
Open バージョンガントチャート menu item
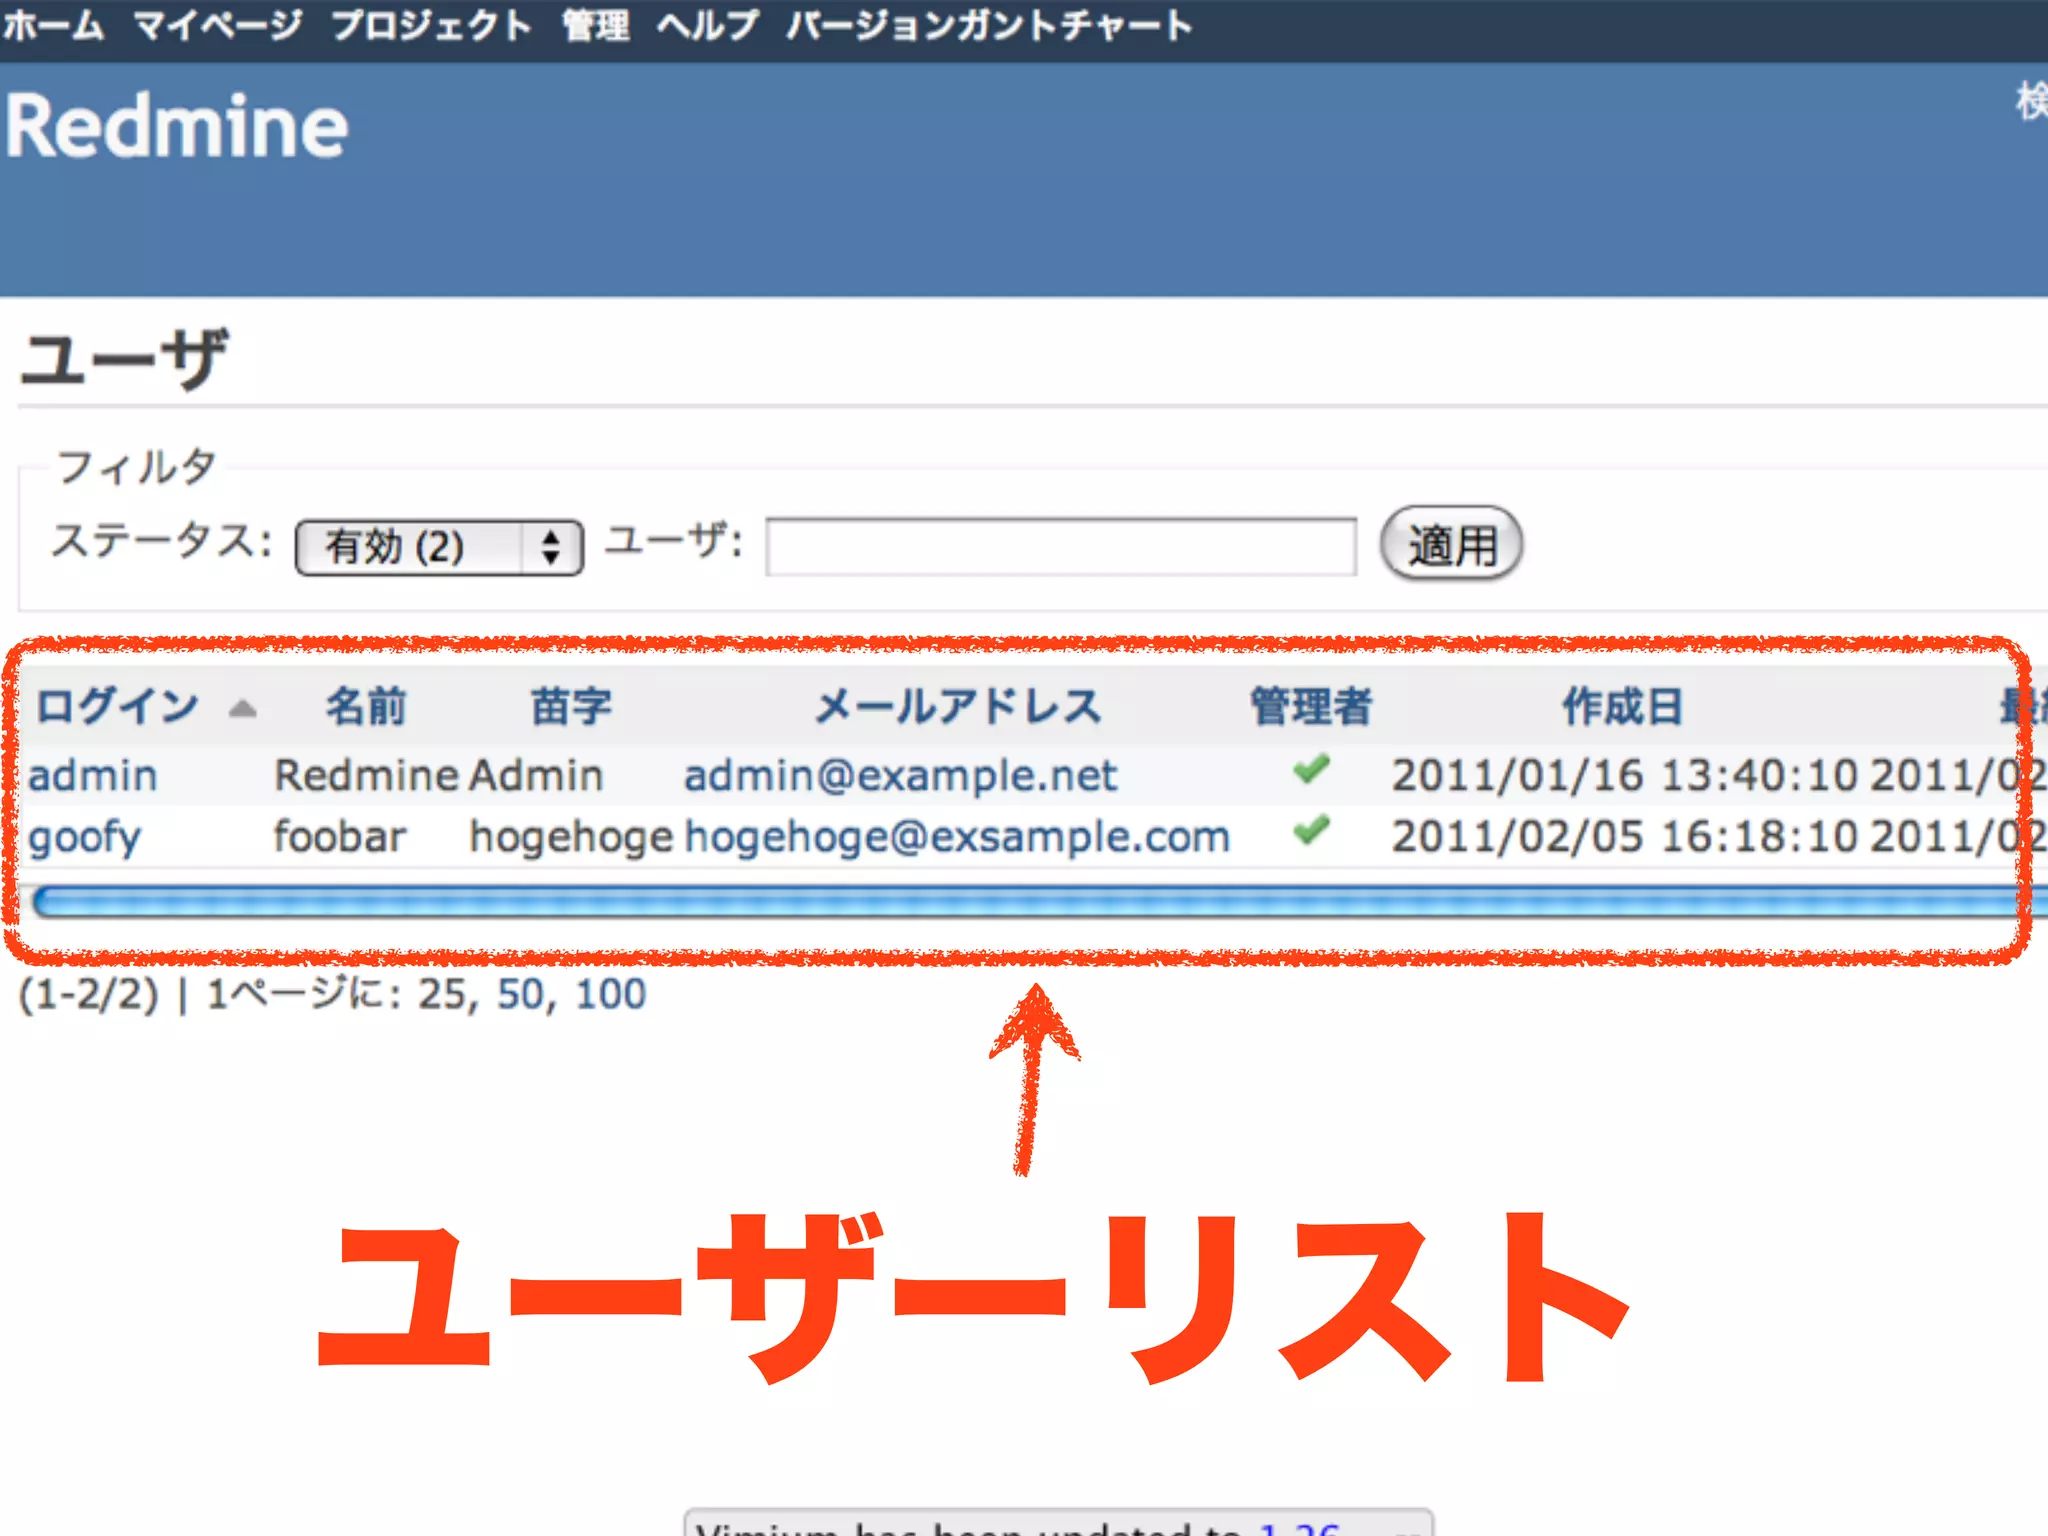click(x=989, y=25)
